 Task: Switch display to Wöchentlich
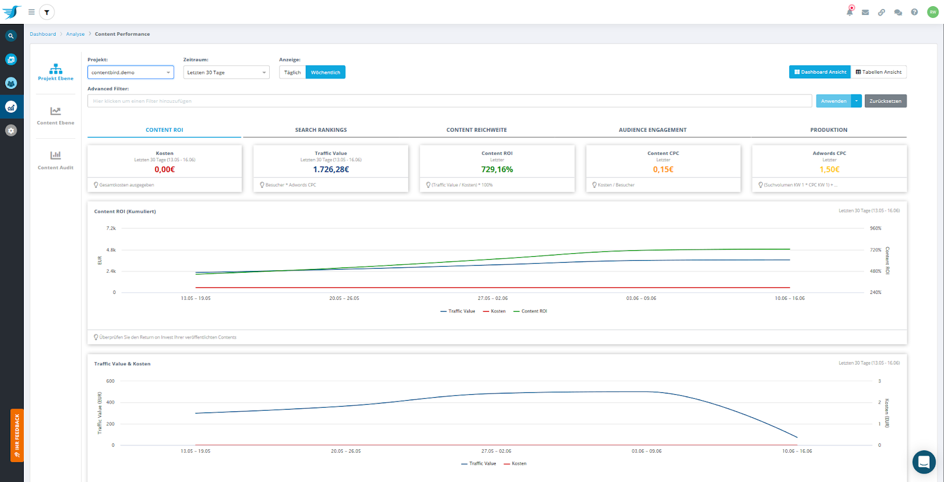[325, 72]
